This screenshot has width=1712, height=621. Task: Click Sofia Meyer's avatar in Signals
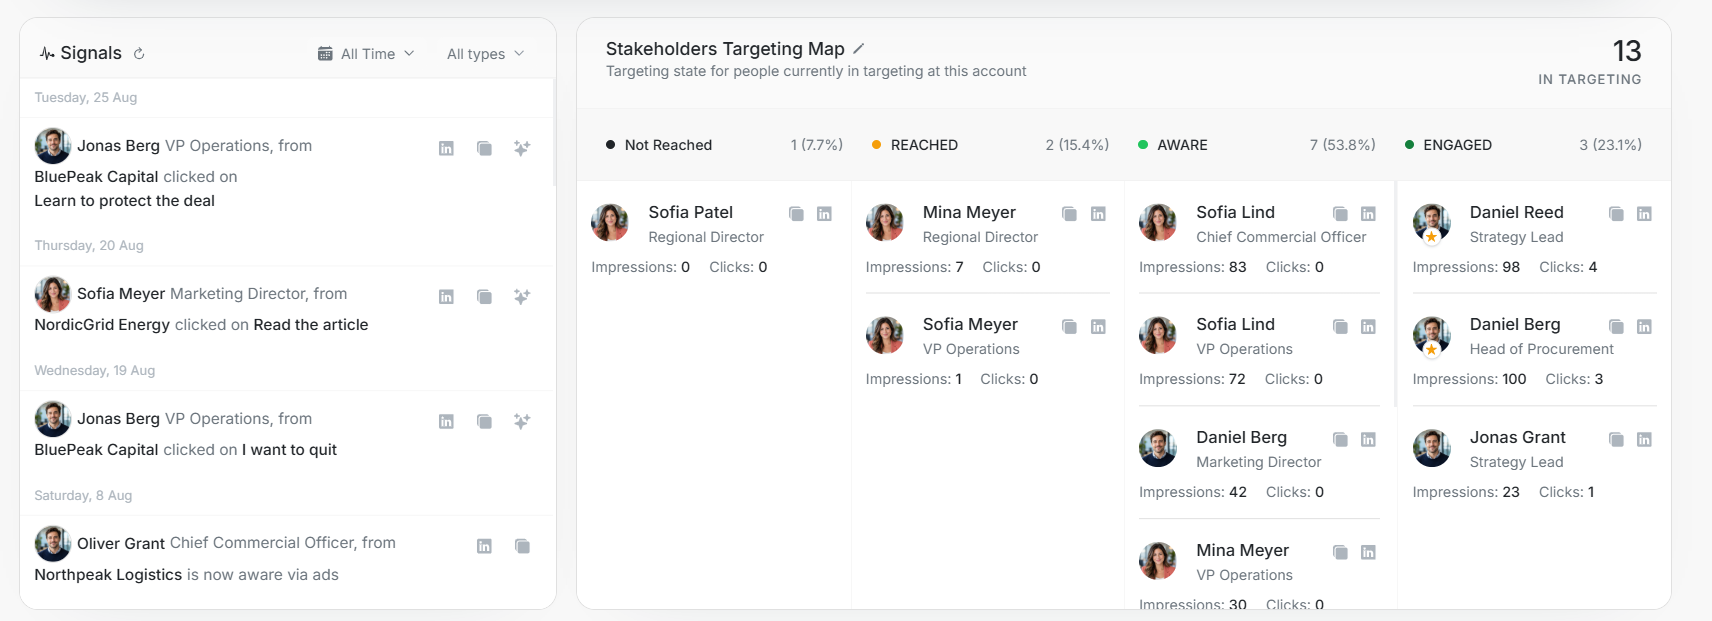tap(53, 295)
